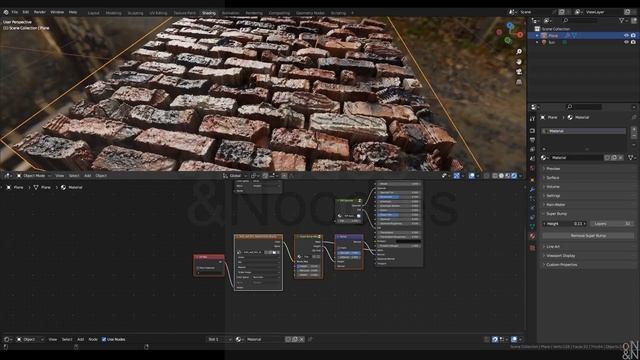640x360 pixels.
Task: Open the Object Constraints tab icon
Action: pyautogui.click(x=532, y=218)
